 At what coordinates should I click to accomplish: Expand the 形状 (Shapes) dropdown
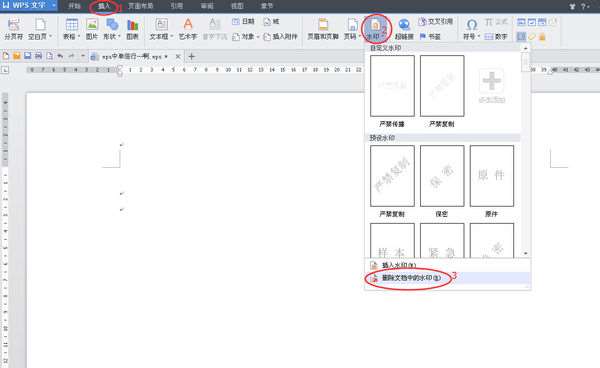tap(112, 29)
